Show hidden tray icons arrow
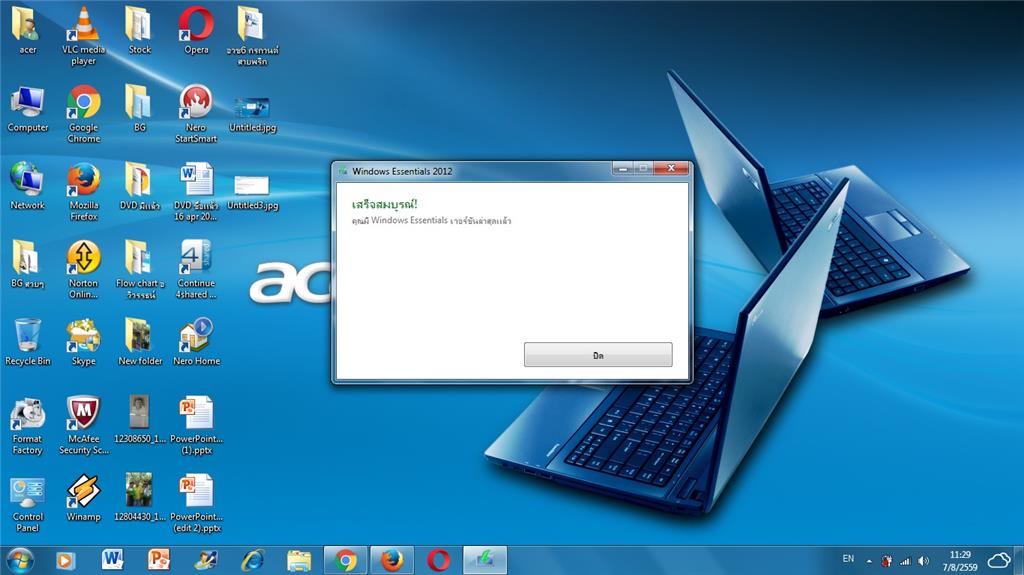This screenshot has height=575, width=1024. point(869,561)
